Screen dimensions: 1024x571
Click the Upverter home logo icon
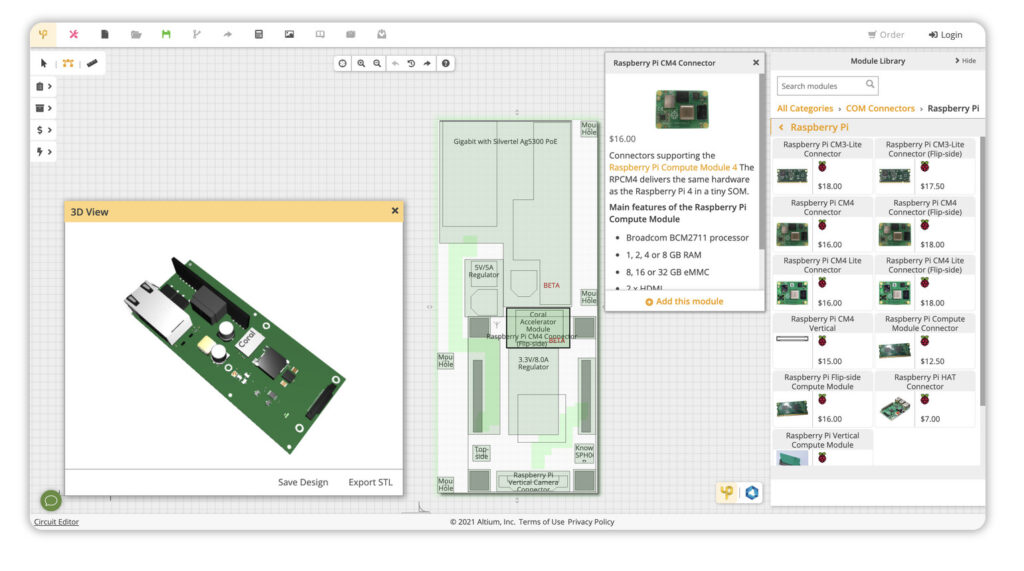coord(43,34)
